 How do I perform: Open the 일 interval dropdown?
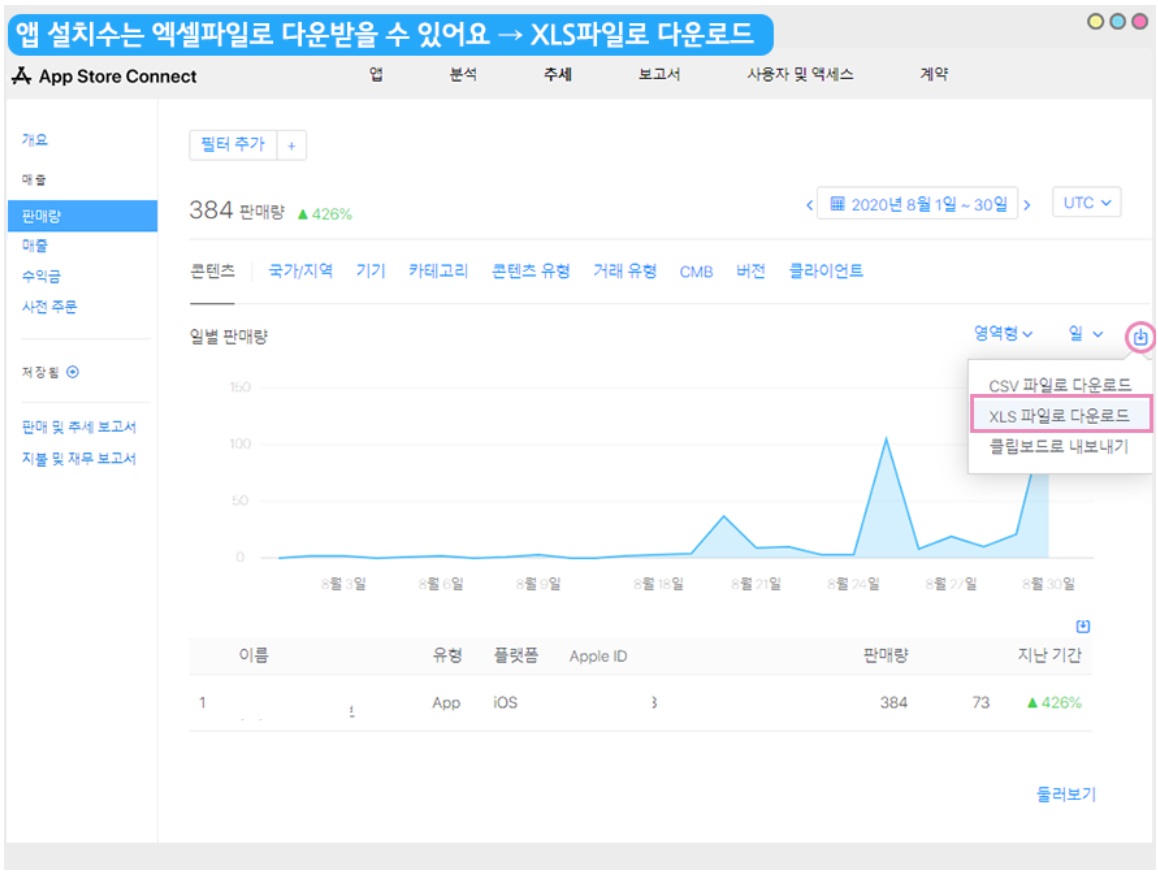(x=1086, y=334)
